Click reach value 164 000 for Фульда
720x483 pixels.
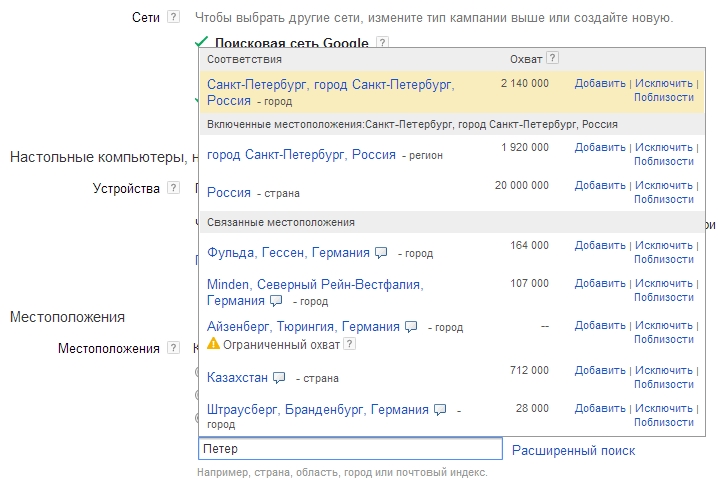pyautogui.click(x=529, y=245)
